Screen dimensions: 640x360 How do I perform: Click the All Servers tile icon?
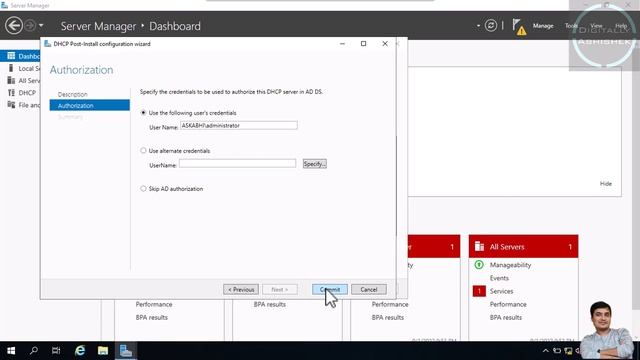479,247
